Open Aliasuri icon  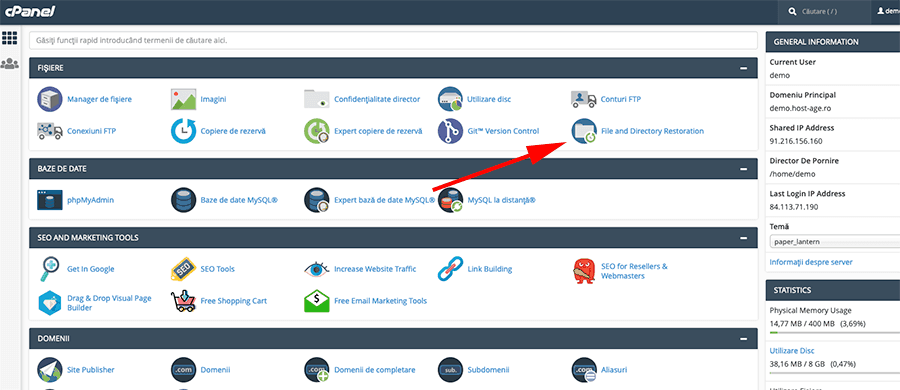point(584,370)
